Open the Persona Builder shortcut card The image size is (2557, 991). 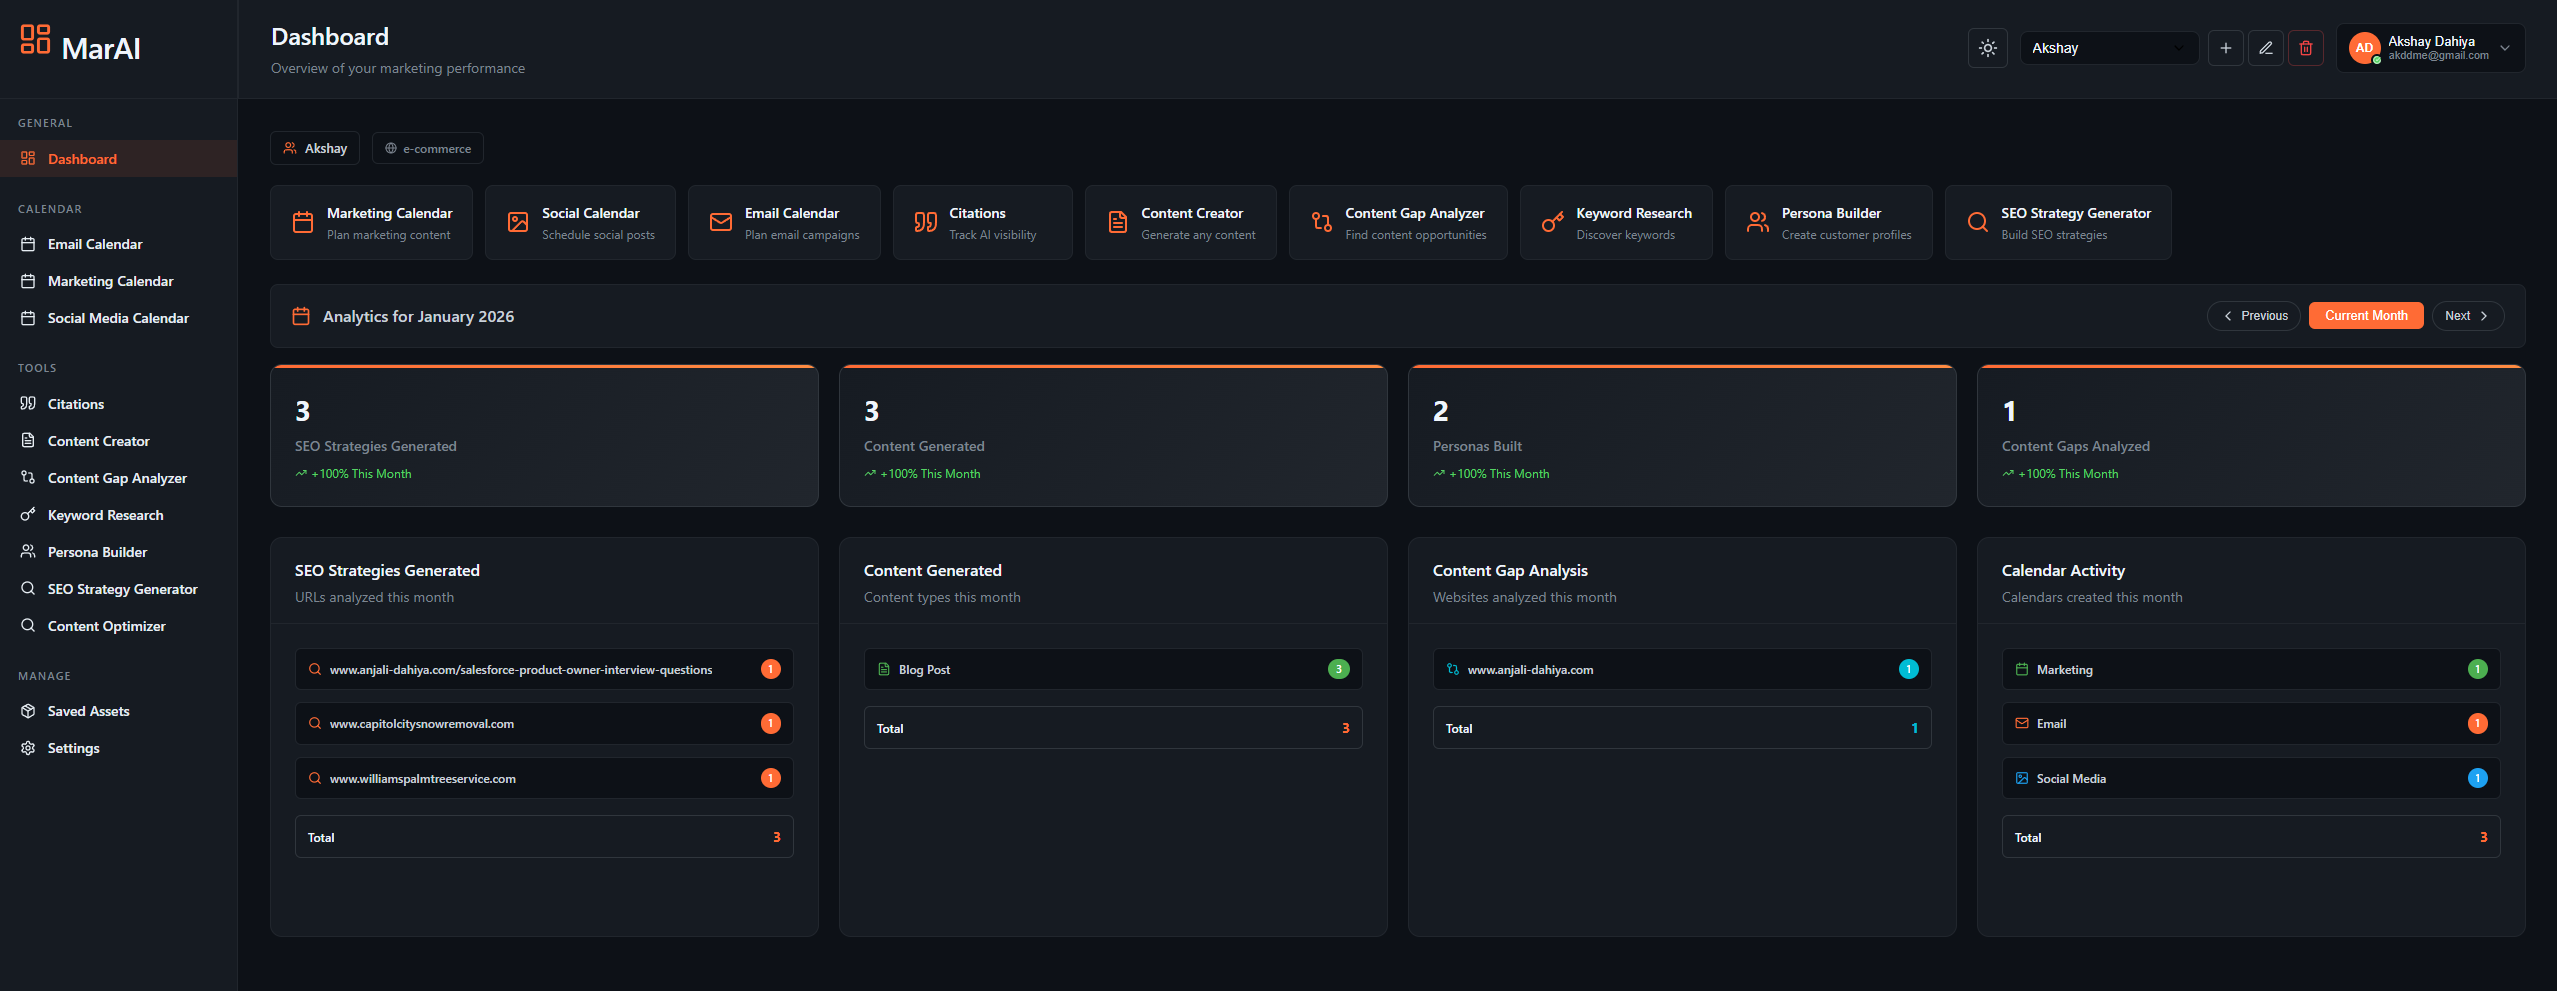1828,223
